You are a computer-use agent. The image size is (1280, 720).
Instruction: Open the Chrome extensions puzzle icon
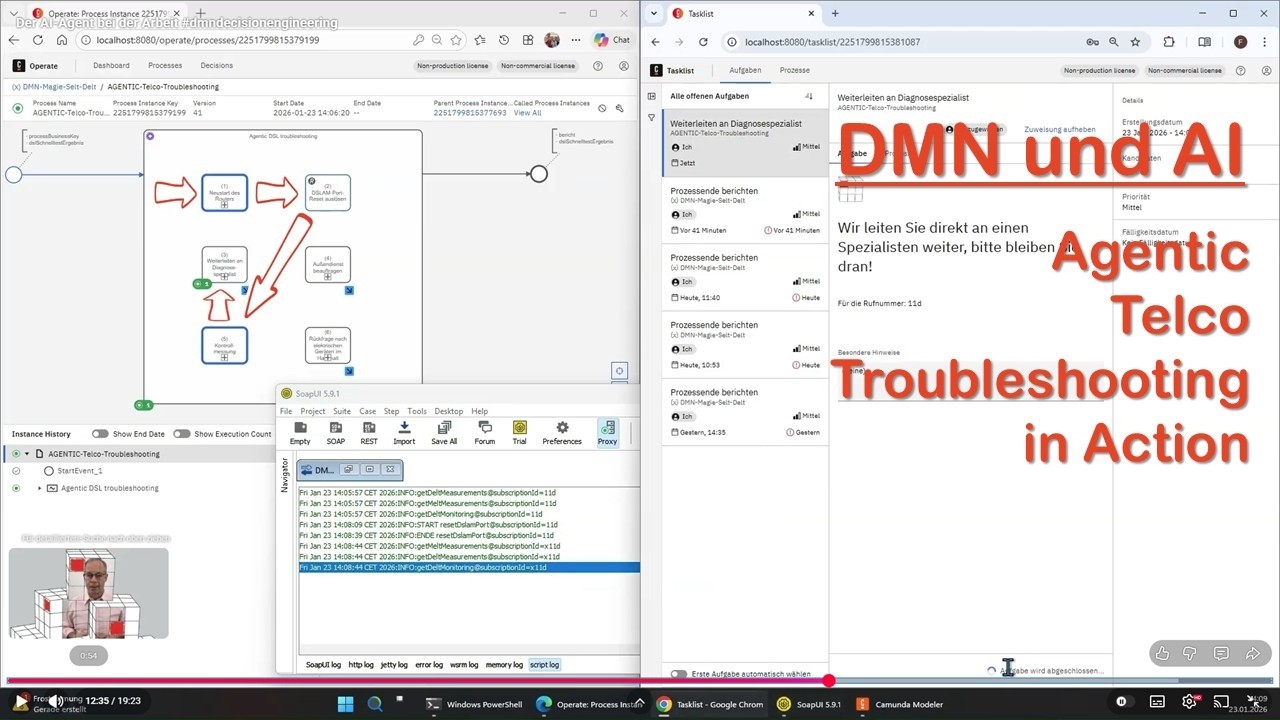tap(1169, 42)
